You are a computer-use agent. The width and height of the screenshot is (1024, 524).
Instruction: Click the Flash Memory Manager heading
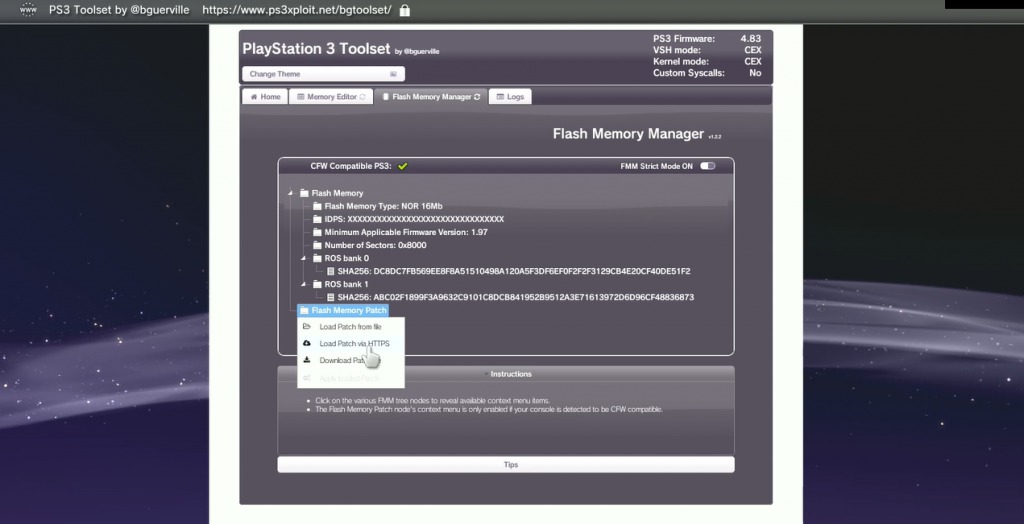[628, 134]
